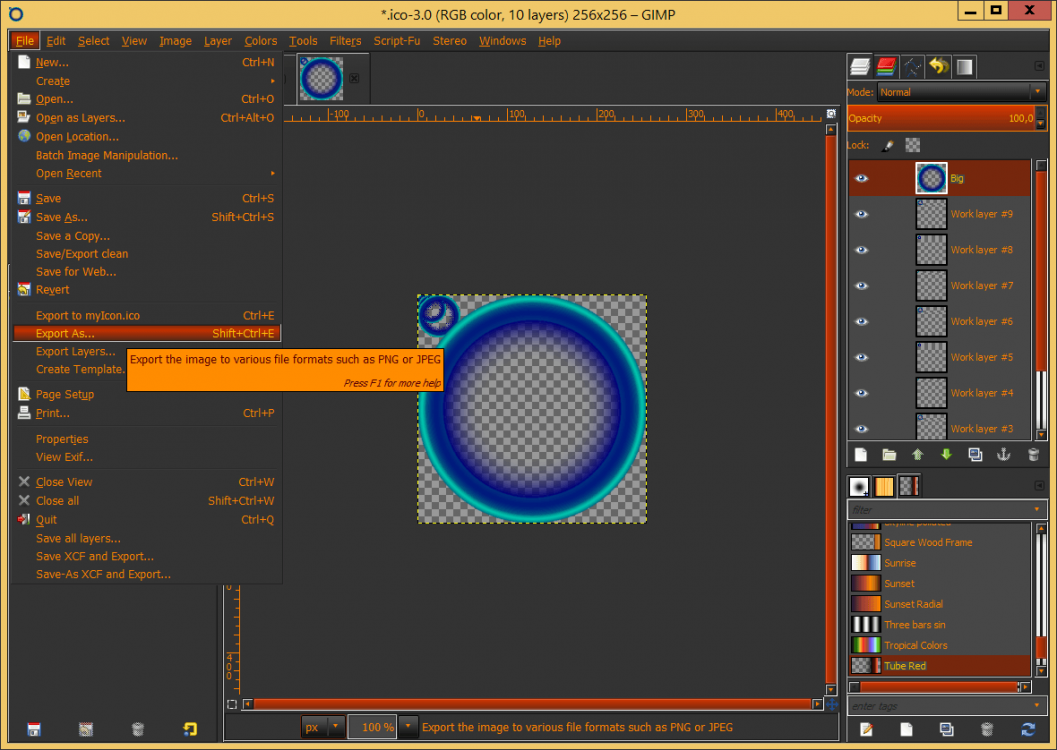Open the Filters menu

(345, 41)
